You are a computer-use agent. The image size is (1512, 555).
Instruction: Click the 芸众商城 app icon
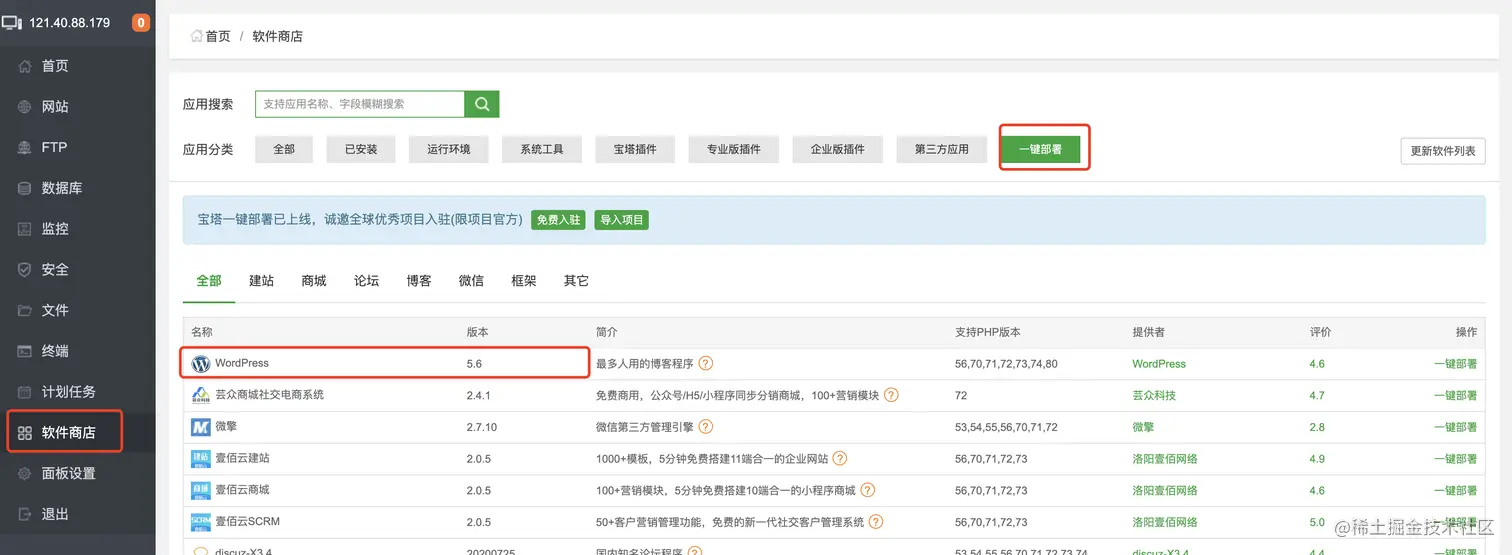click(201, 395)
